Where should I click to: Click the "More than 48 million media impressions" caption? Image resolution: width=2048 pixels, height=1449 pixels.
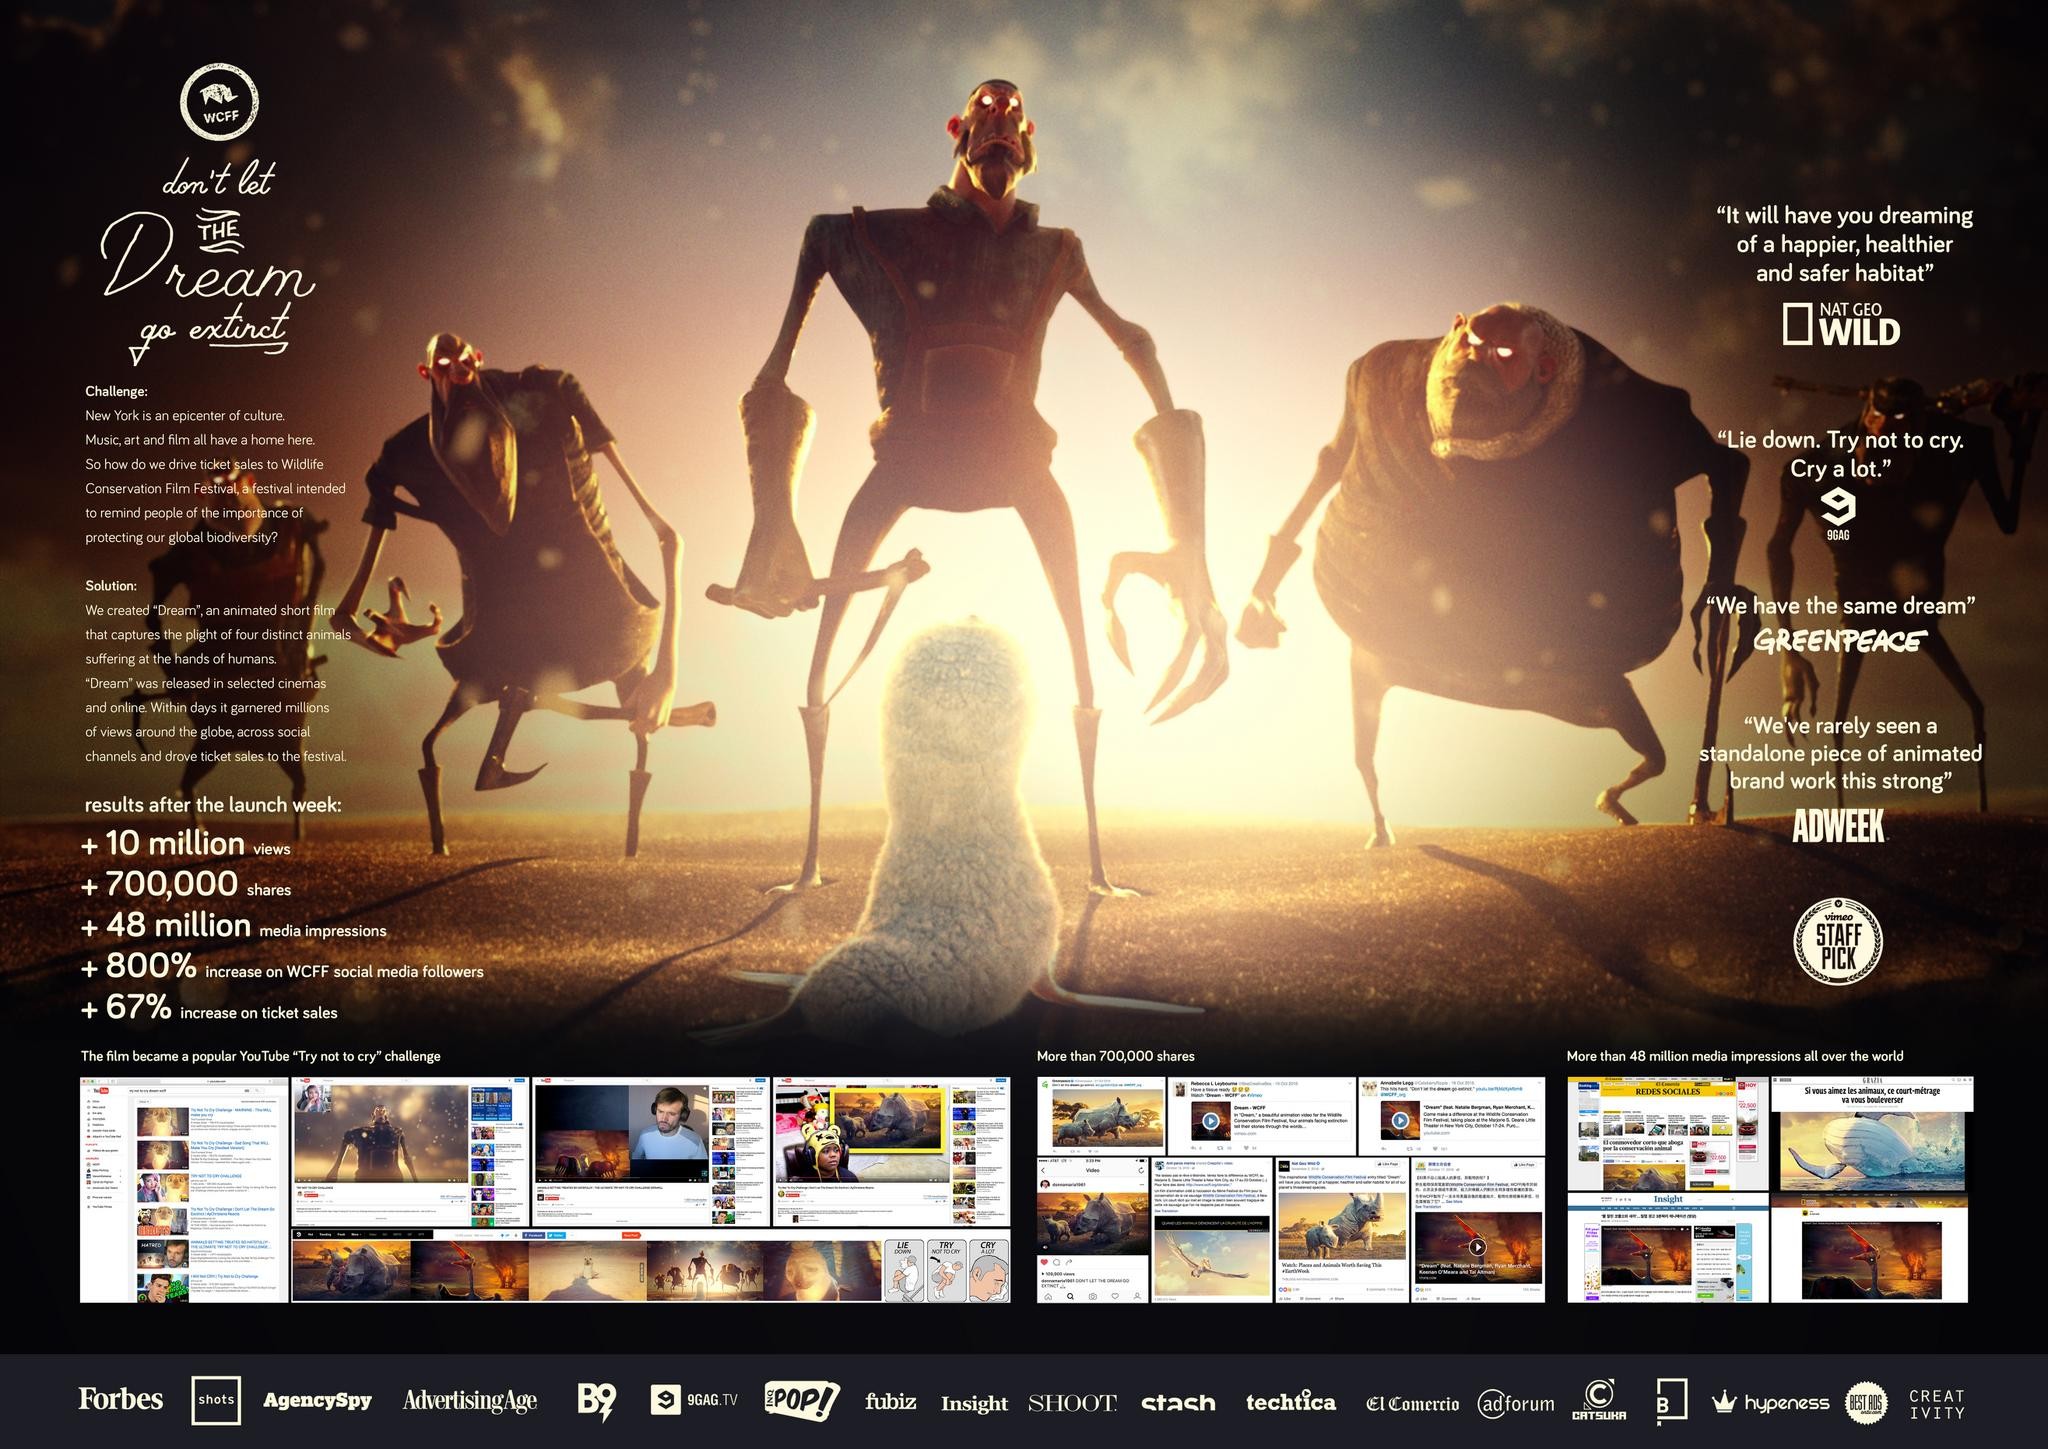(1734, 1056)
